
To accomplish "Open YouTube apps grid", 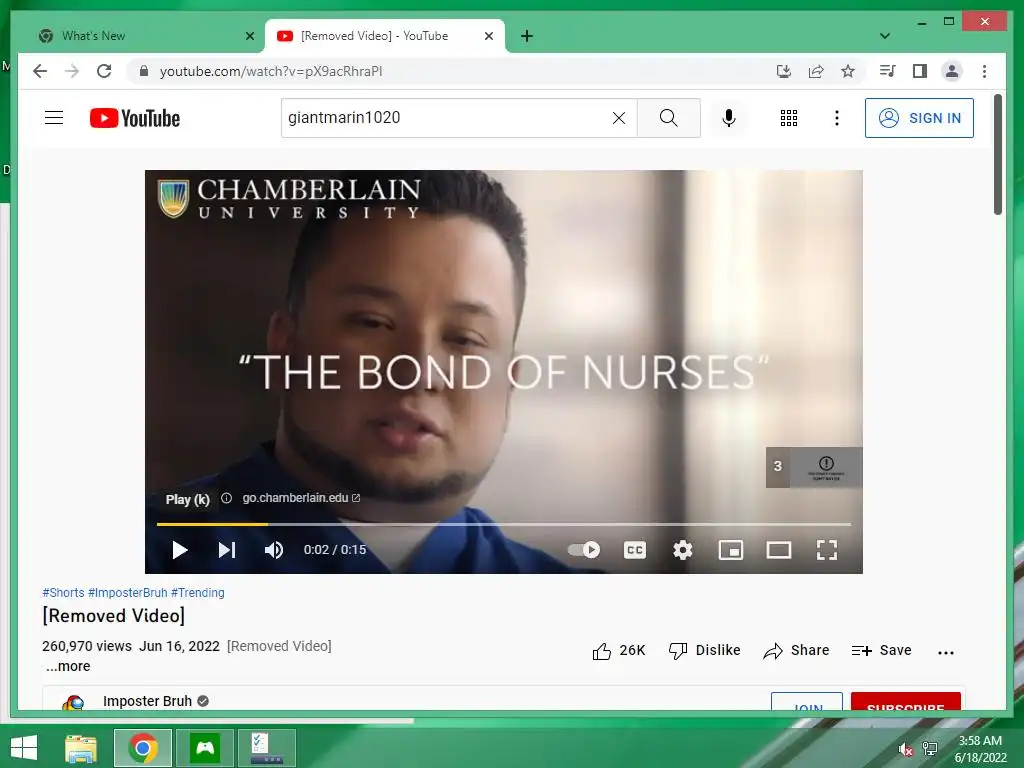I will coord(788,118).
